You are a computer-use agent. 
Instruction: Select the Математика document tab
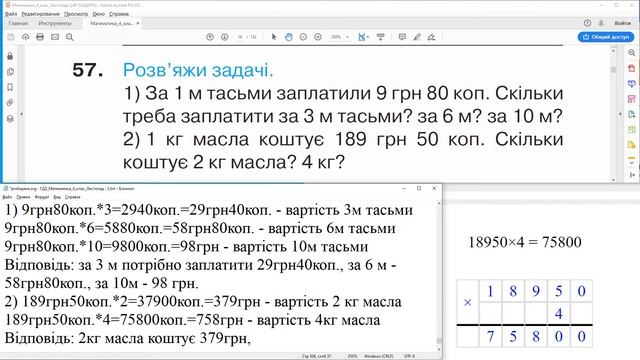pyautogui.click(x=111, y=23)
